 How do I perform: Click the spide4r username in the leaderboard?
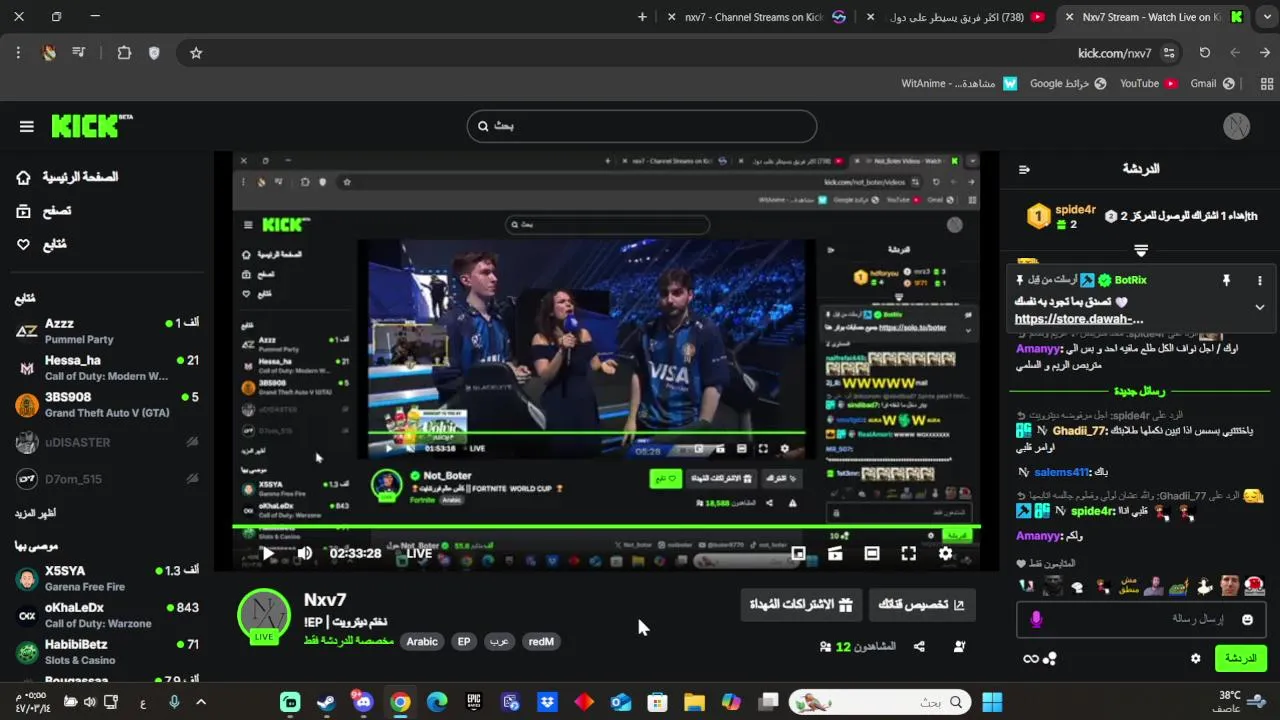tap(1076, 210)
